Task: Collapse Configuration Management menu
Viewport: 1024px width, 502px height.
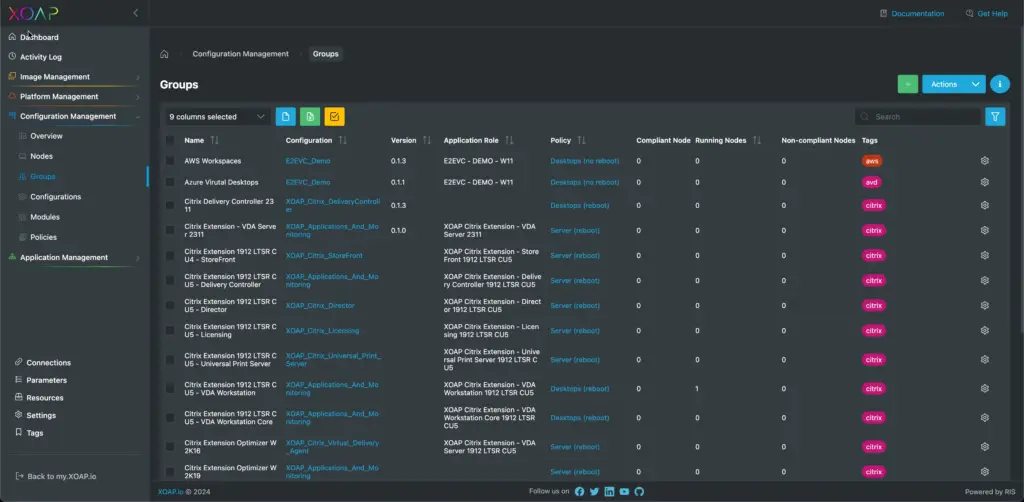Action: point(74,116)
